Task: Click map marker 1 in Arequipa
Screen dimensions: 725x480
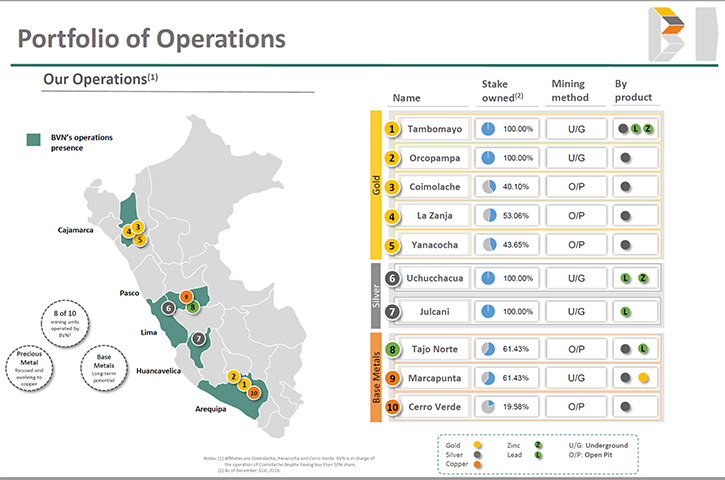Action: click(244, 384)
